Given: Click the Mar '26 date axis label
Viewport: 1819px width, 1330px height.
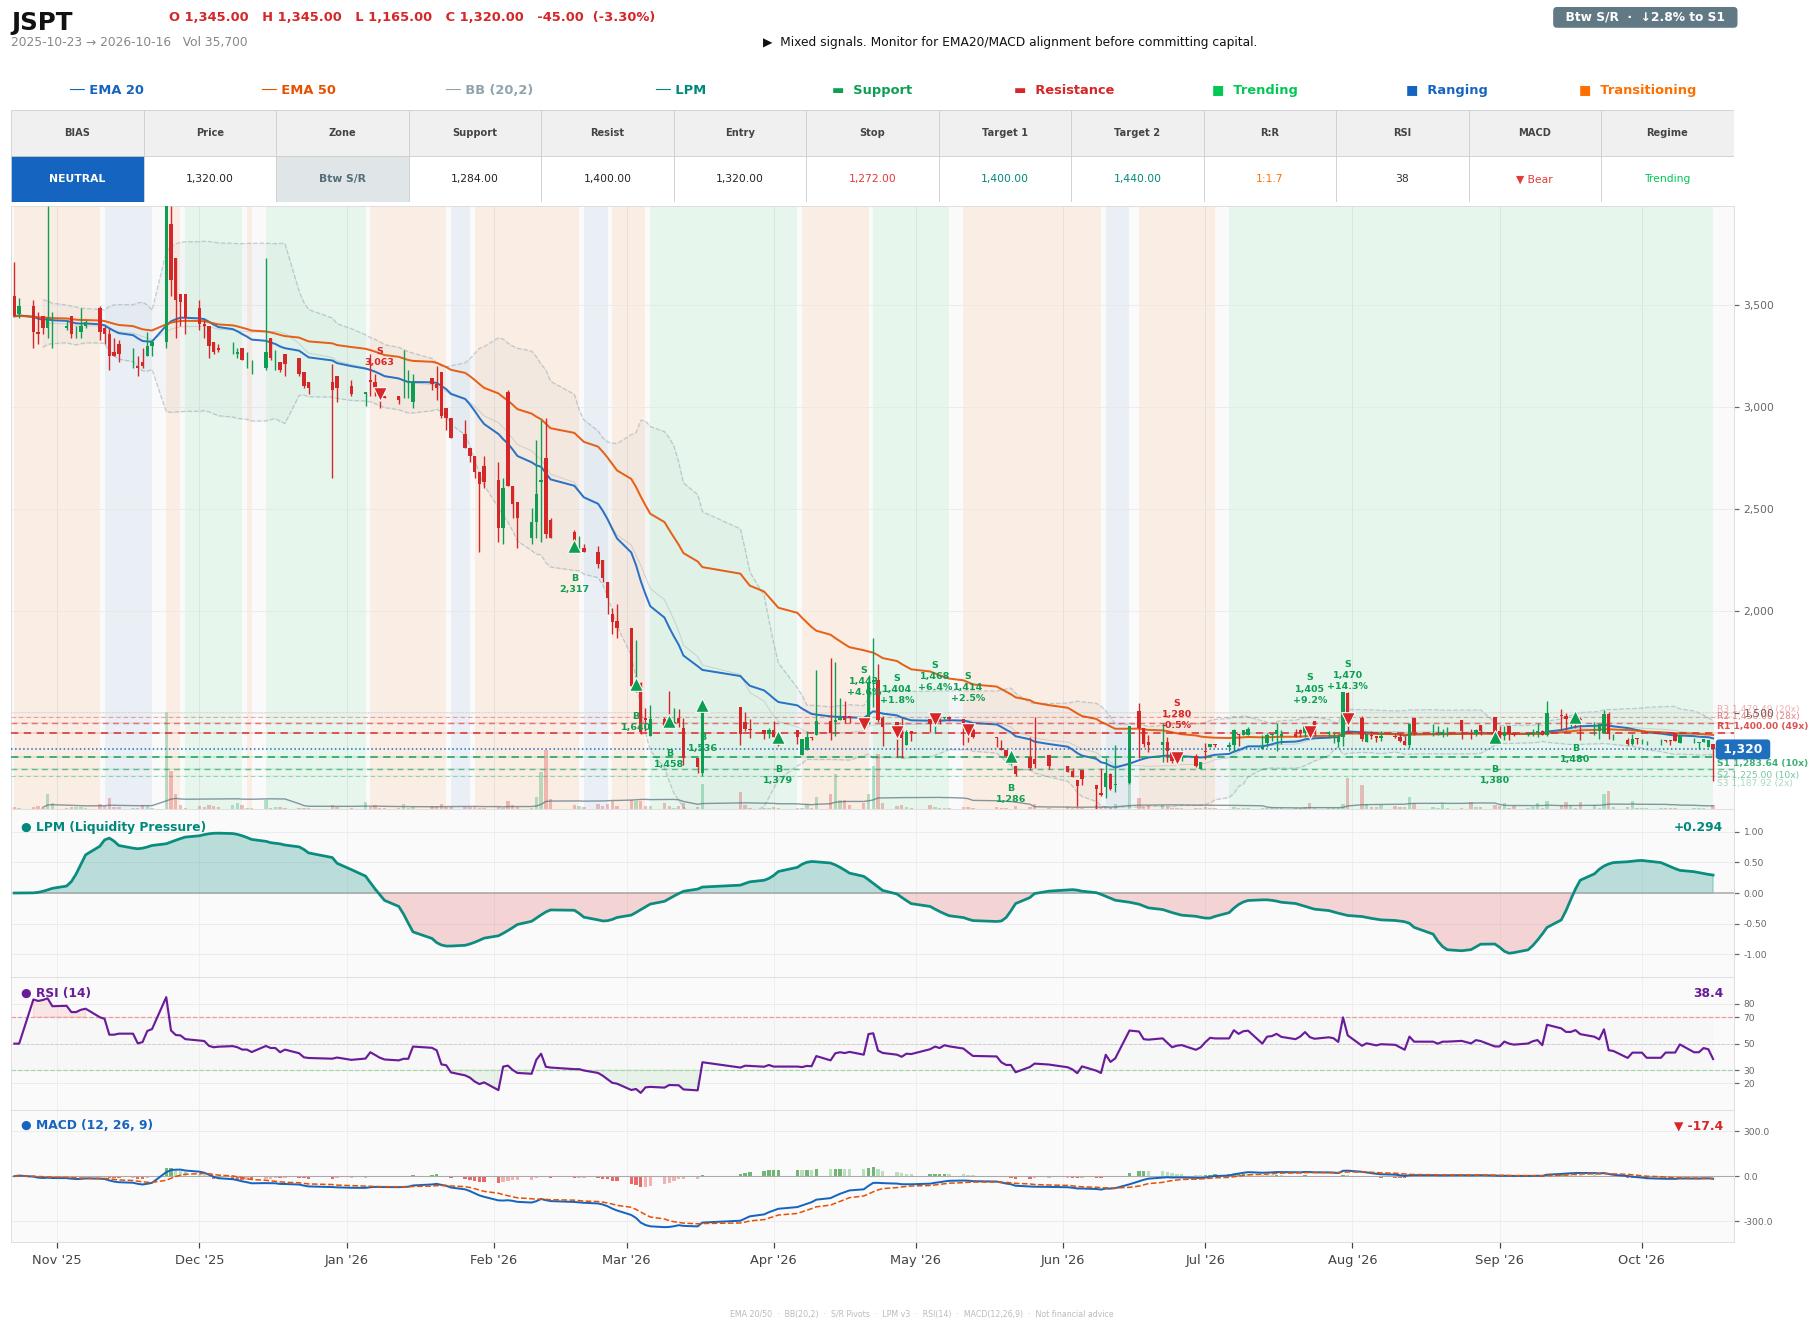Looking at the screenshot, I should point(626,1260).
